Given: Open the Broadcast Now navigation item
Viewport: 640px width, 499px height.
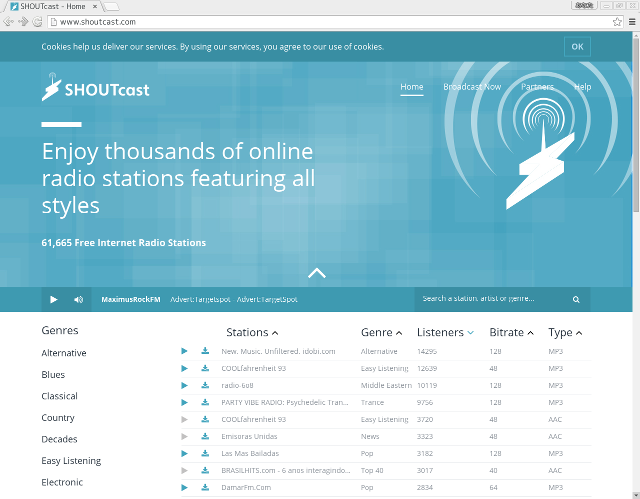Looking at the screenshot, I should pos(472,87).
